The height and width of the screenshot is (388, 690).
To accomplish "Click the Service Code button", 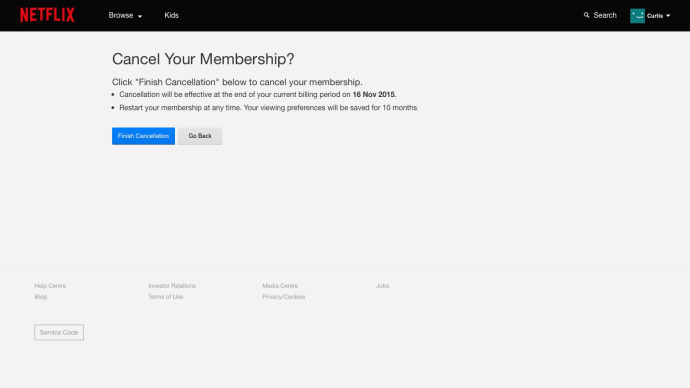I will 59,333.
